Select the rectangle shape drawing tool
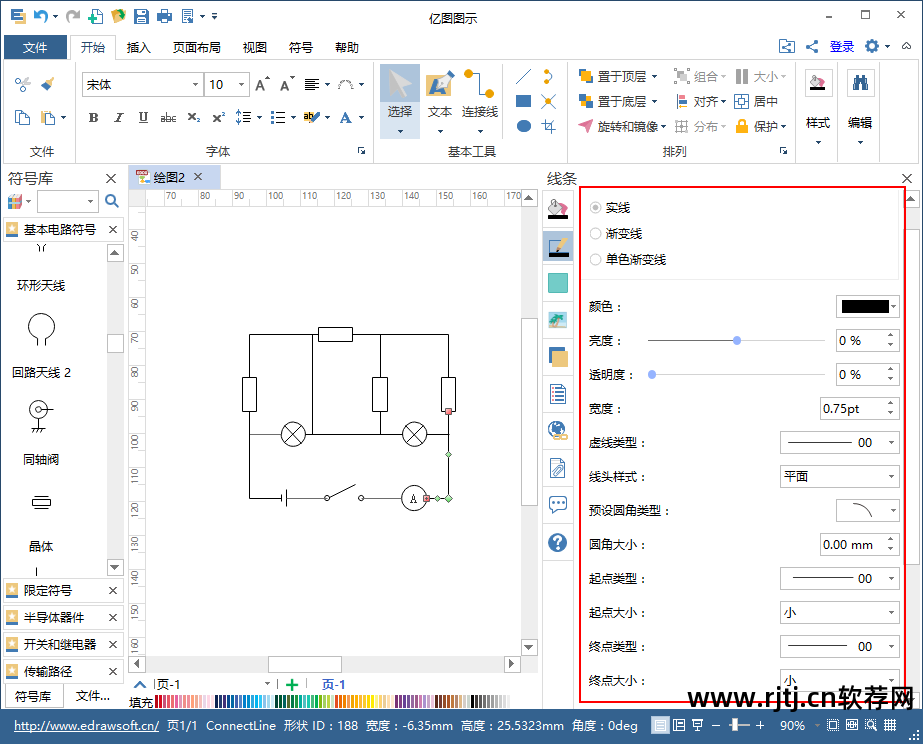The width and height of the screenshot is (923, 744). coord(523,101)
